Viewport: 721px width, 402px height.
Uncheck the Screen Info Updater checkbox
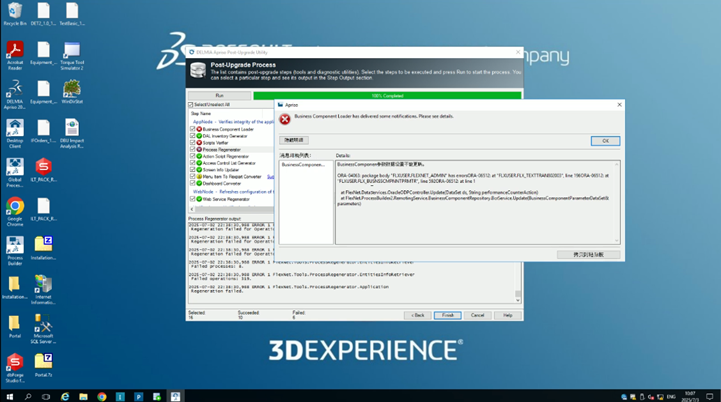click(x=193, y=170)
